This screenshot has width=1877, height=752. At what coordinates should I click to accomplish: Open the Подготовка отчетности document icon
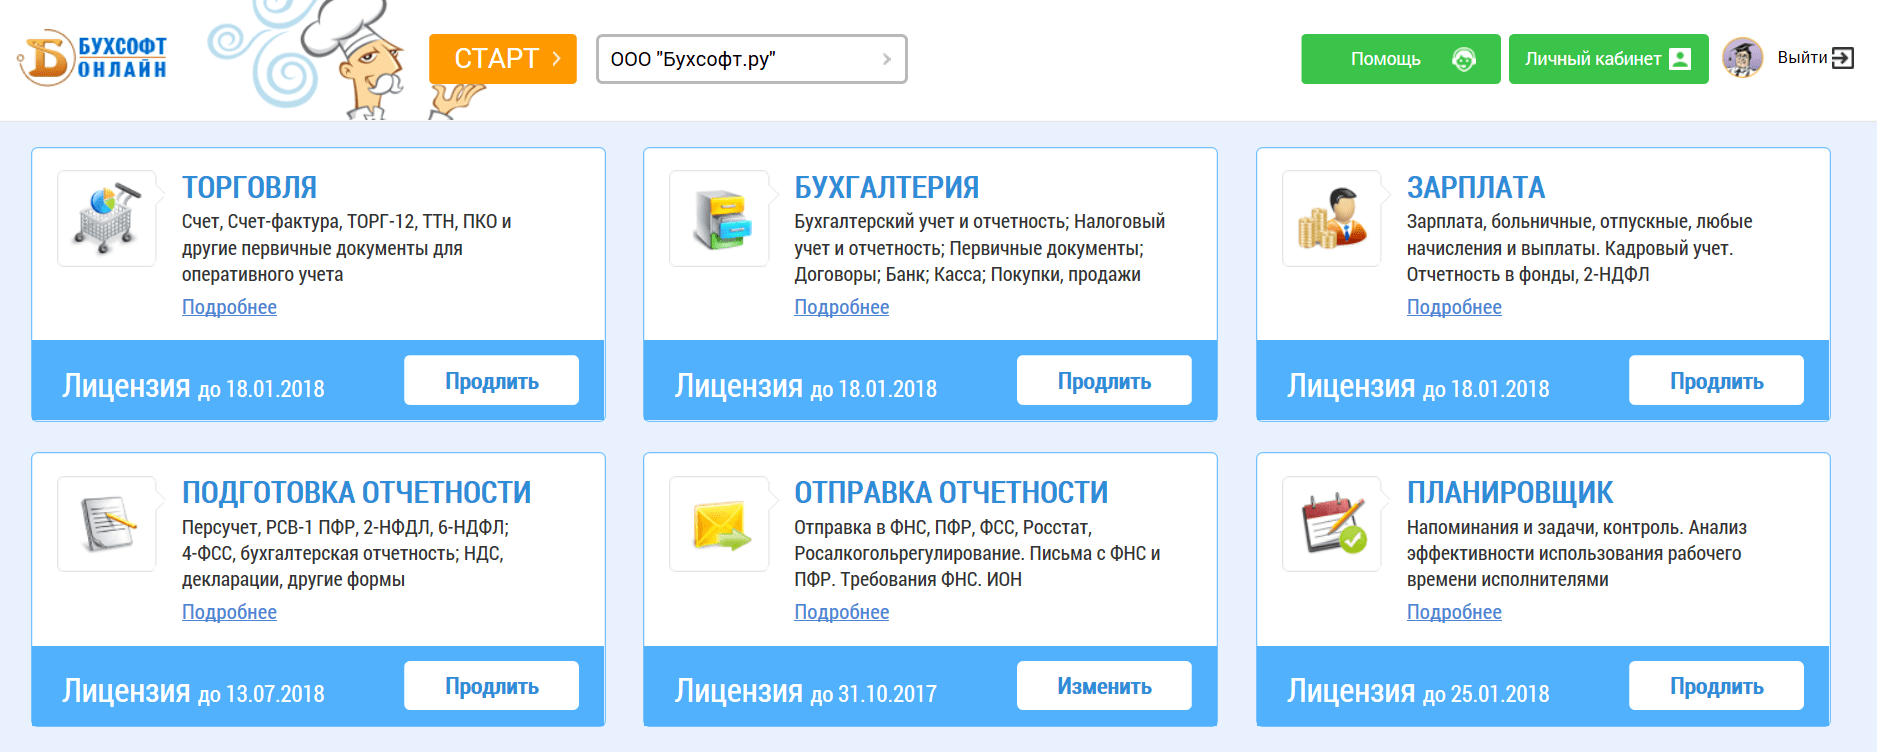coord(107,524)
